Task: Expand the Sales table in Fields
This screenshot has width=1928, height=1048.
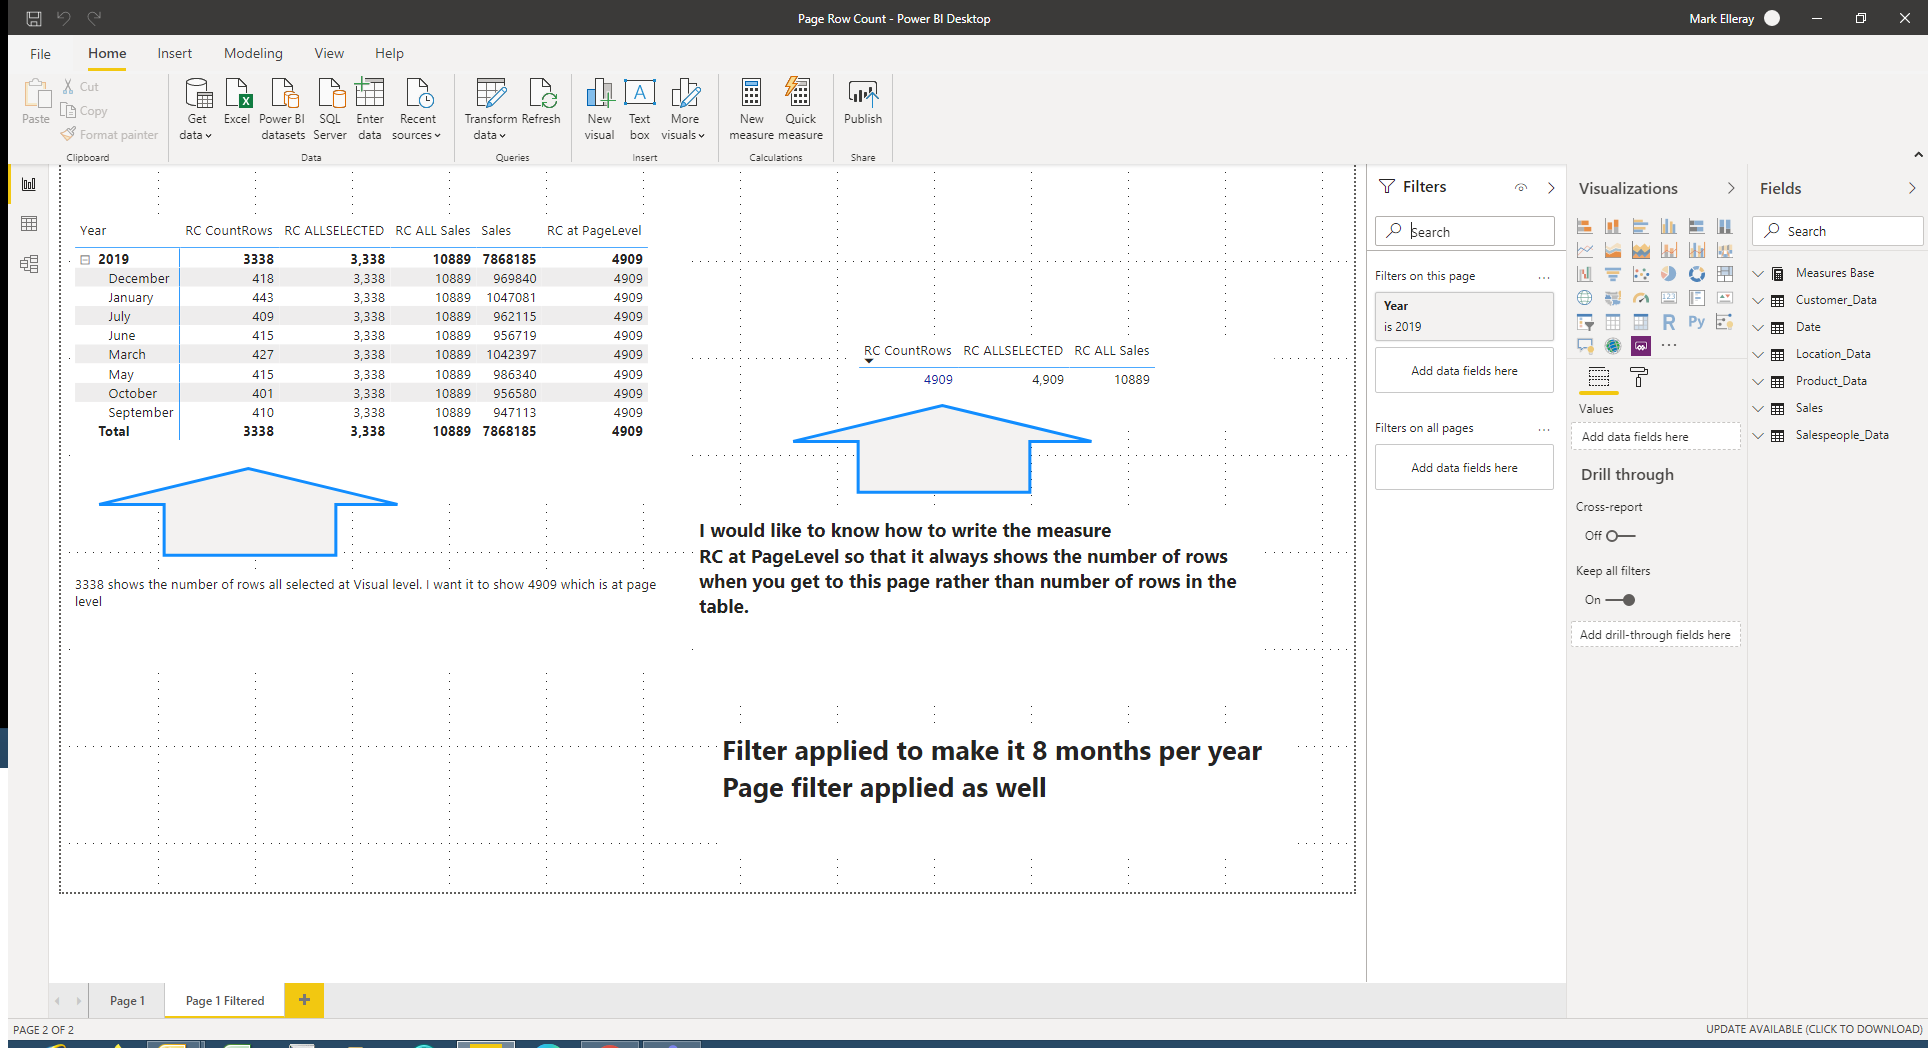Action: click(1758, 408)
